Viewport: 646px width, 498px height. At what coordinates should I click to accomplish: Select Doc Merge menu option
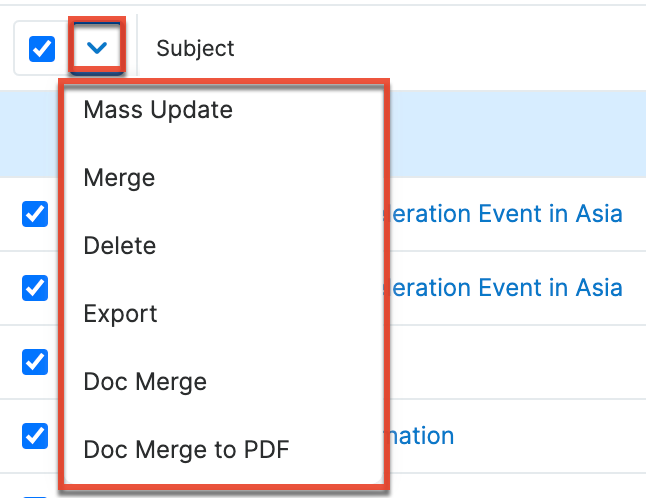click(x=145, y=382)
